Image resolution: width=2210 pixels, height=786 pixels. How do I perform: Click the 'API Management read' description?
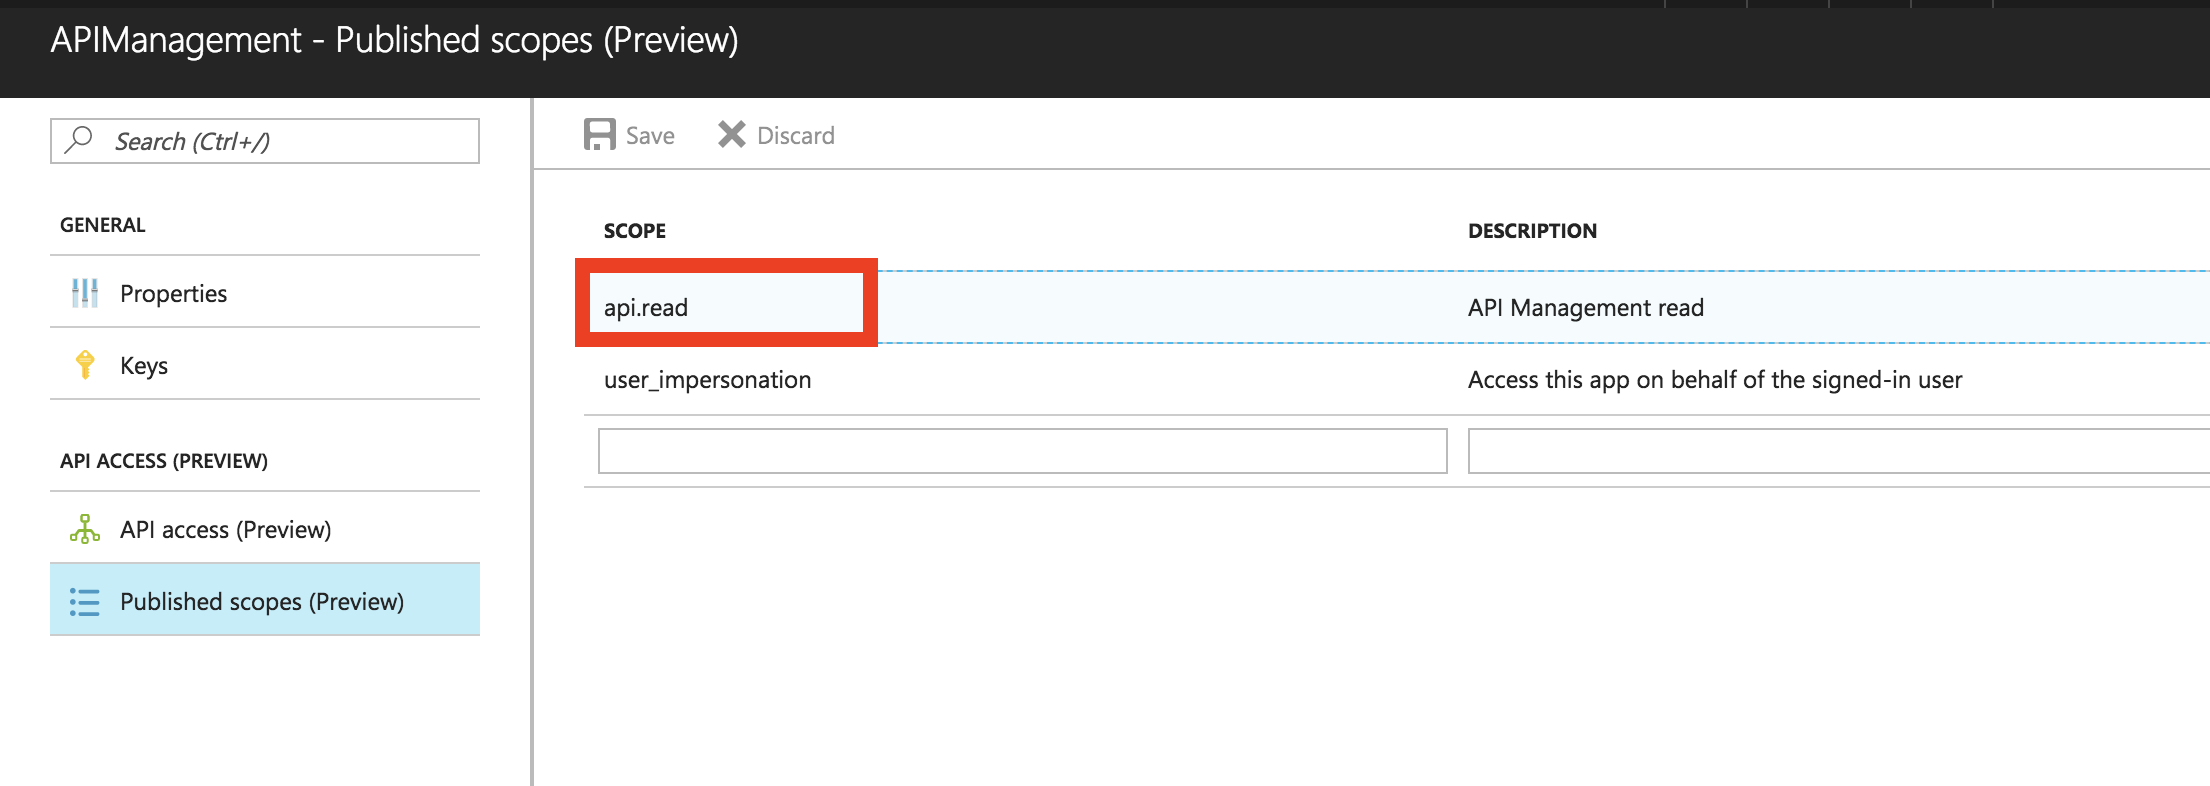pos(1586,307)
